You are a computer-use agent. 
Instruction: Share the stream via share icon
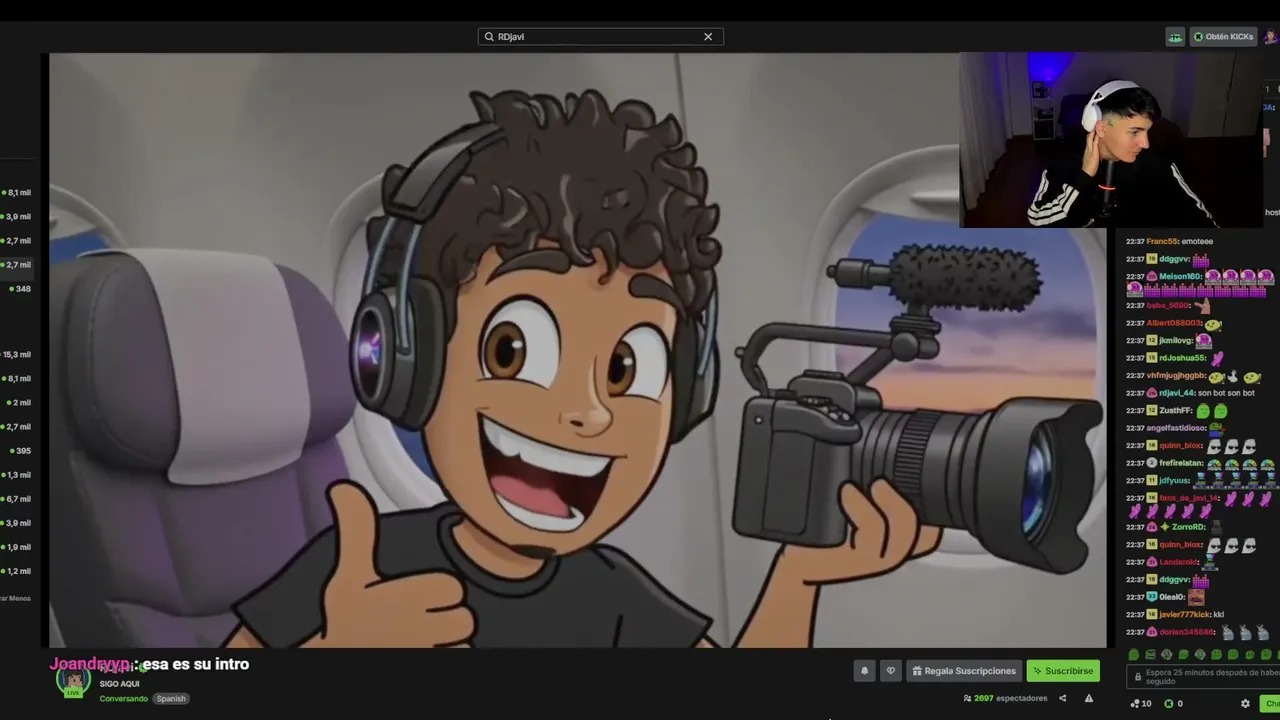(x=1063, y=698)
